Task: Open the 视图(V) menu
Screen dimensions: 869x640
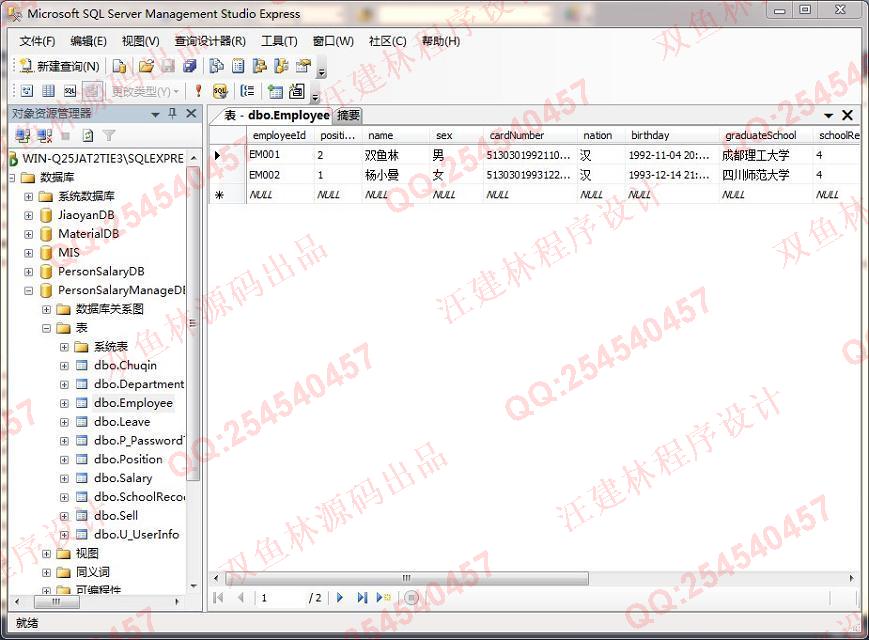Action: click(141, 41)
